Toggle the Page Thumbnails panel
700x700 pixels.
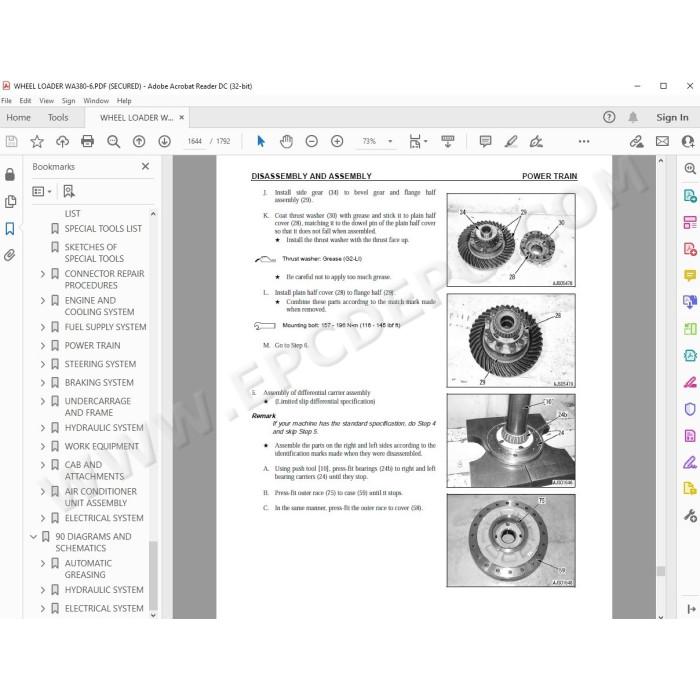tap(10, 201)
